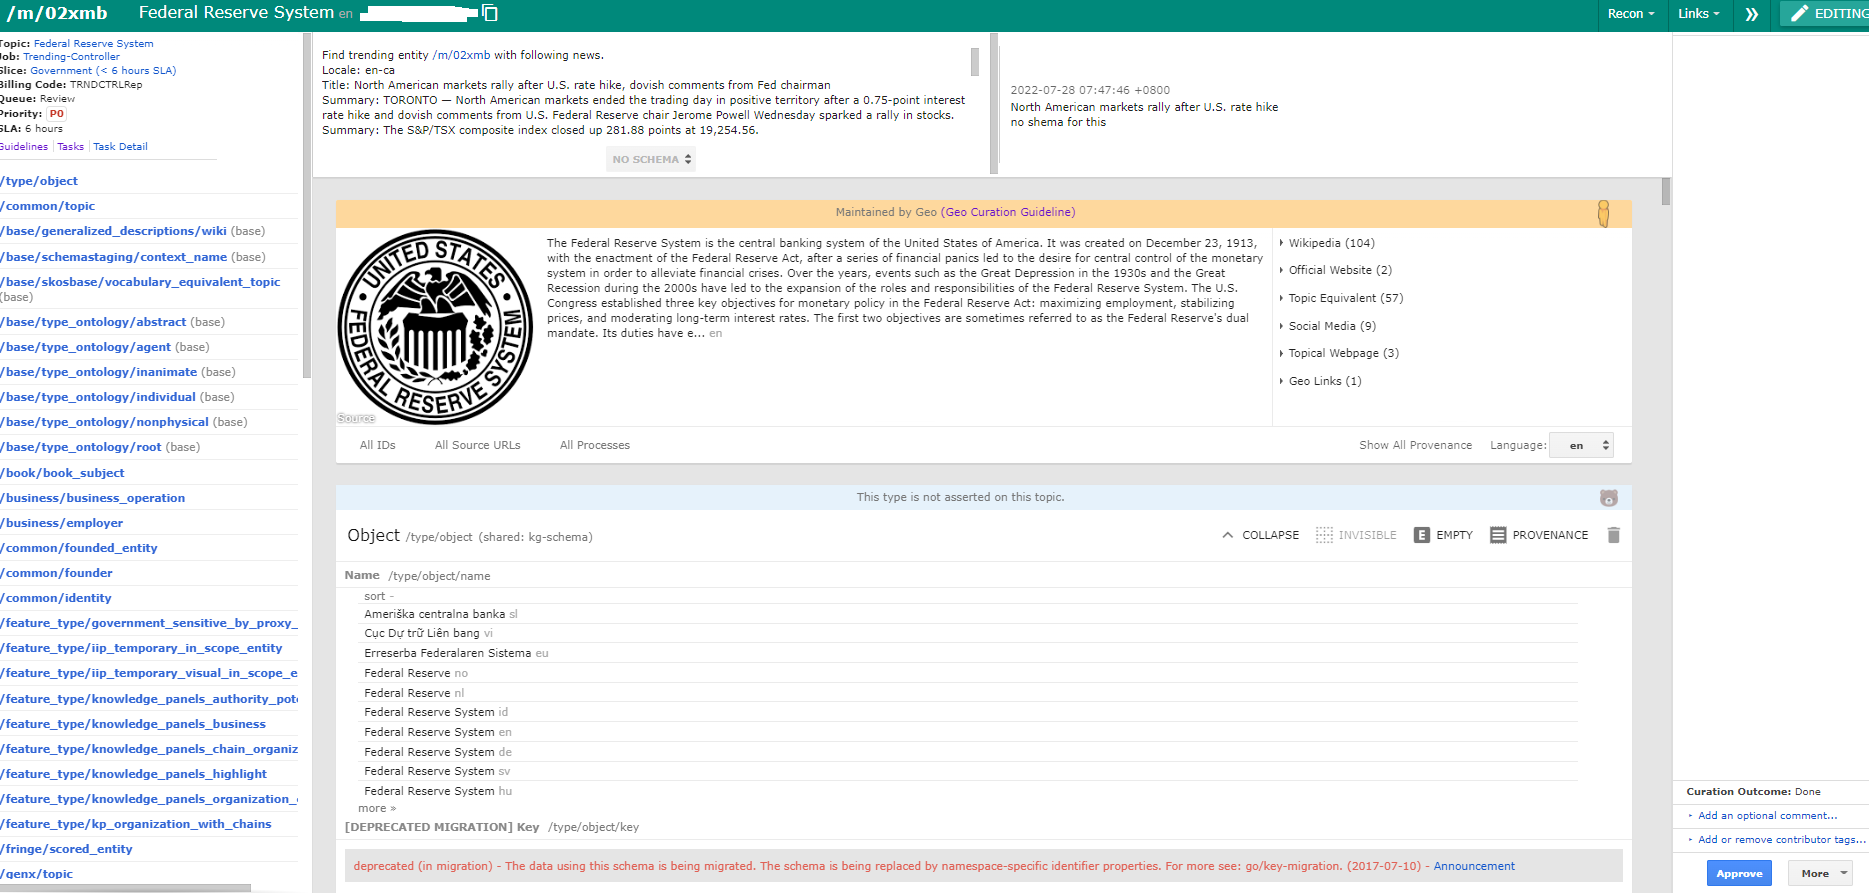The image size is (1869, 893).
Task: Click the double-chevron expand icon in header
Action: click(1752, 14)
